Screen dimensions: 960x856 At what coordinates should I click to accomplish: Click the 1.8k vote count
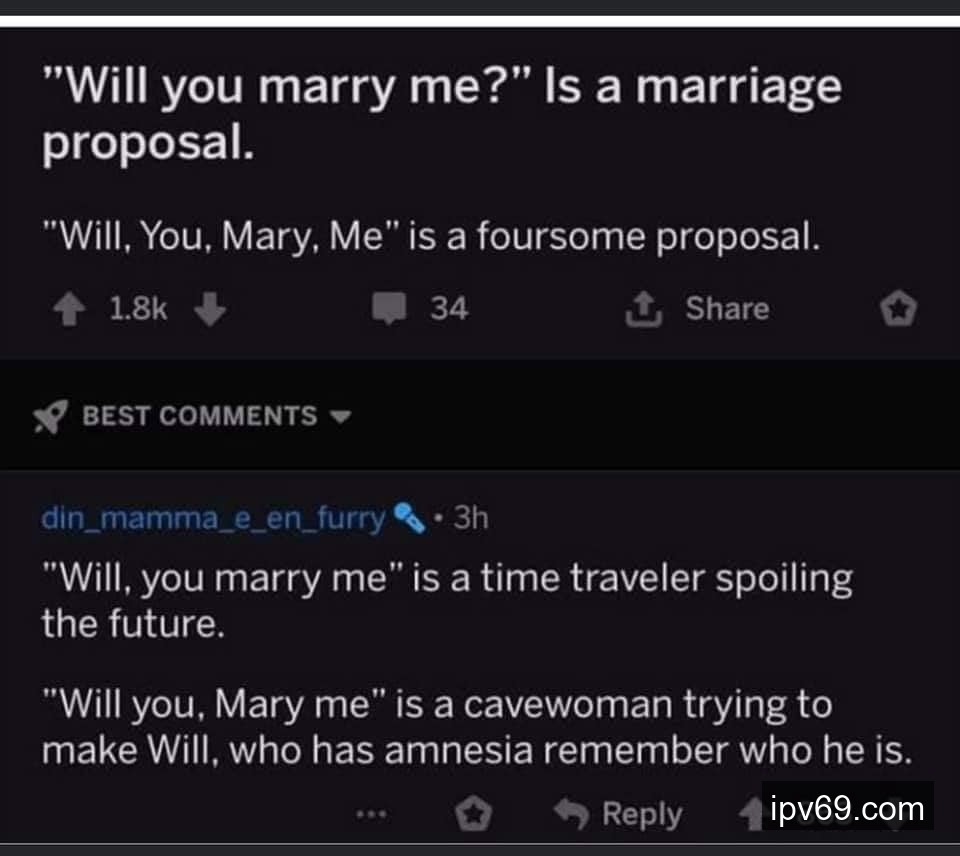click(137, 310)
